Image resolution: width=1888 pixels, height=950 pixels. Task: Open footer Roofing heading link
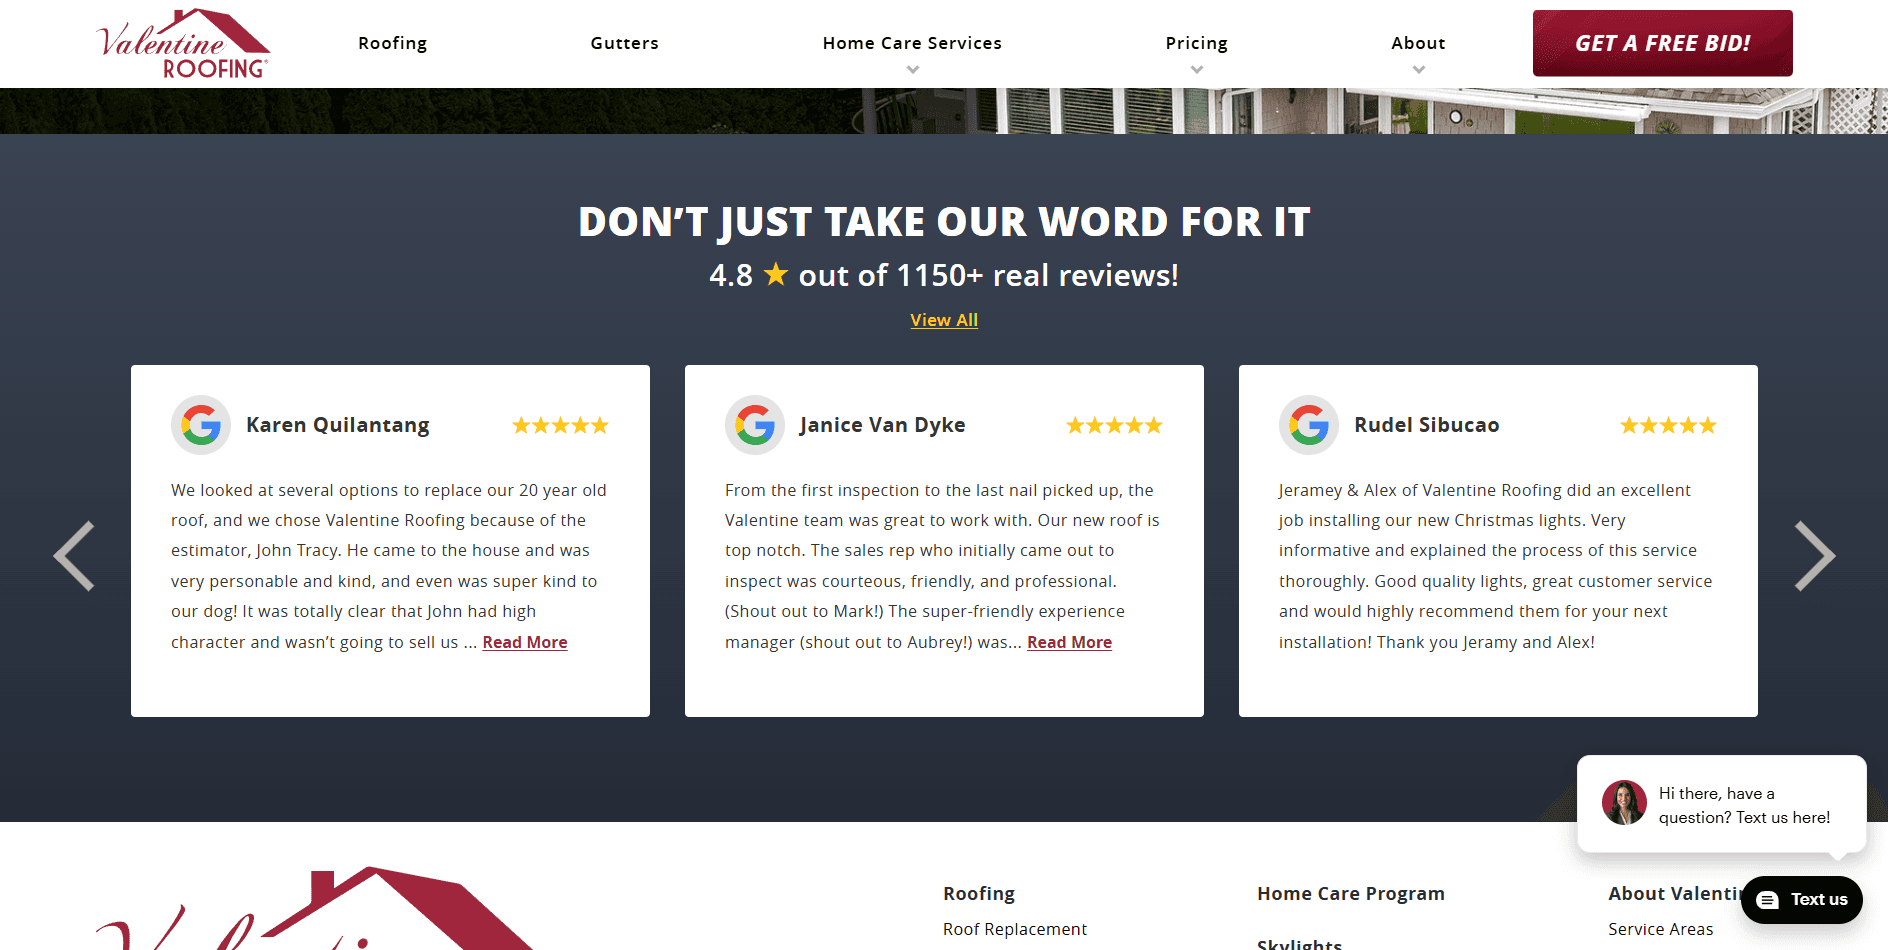[x=979, y=893]
